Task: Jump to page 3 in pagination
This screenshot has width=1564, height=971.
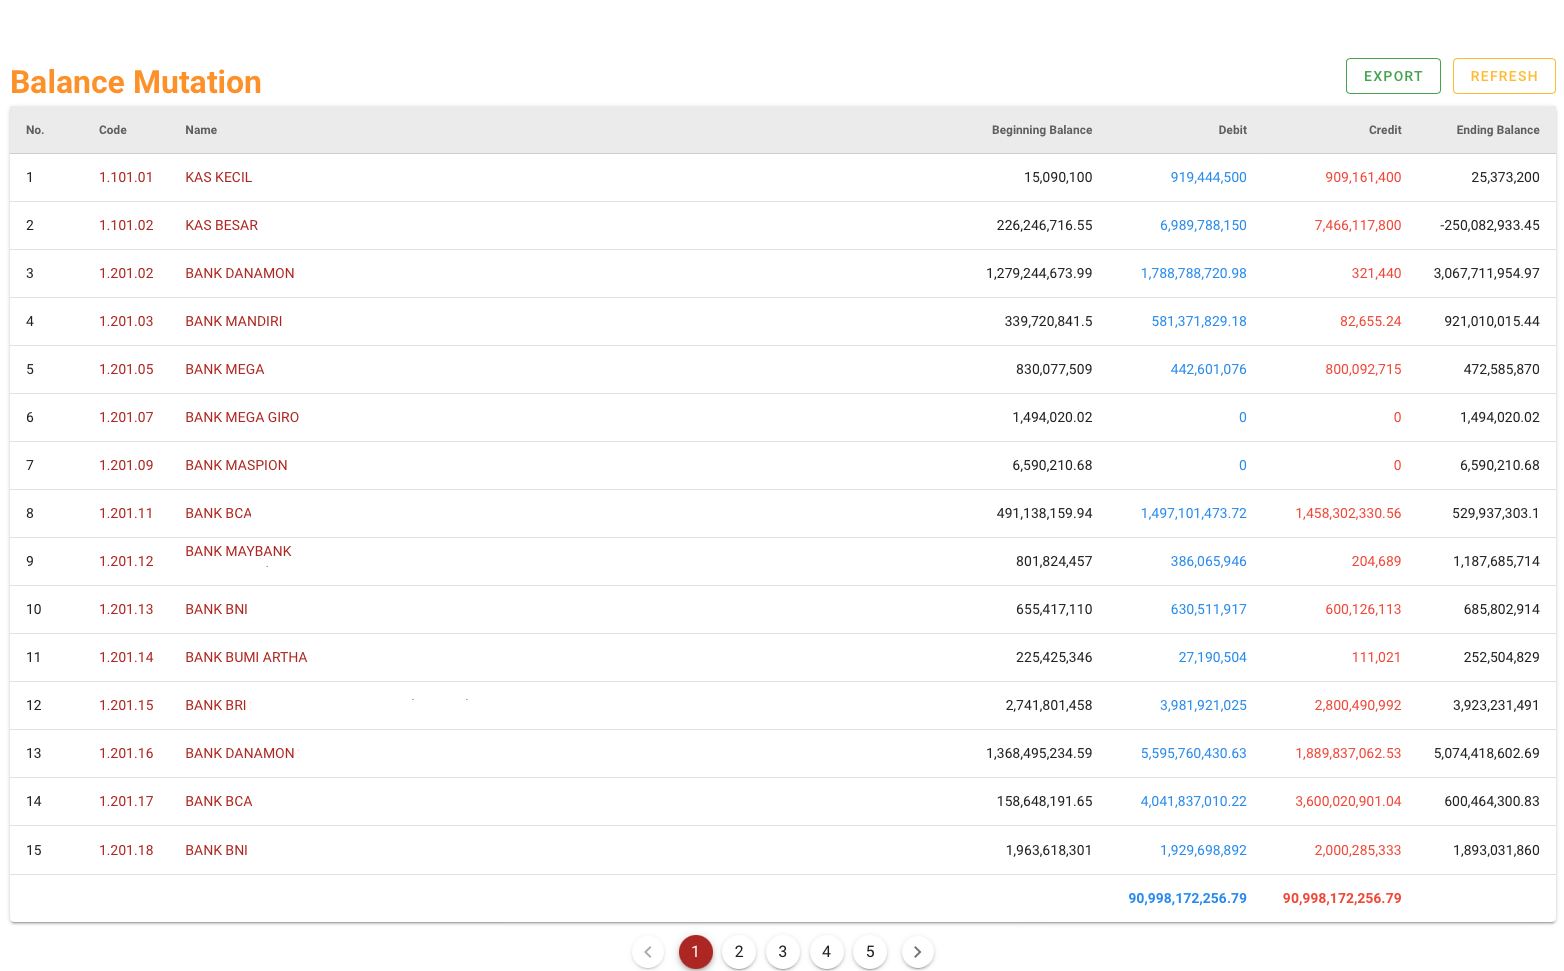Action: [x=783, y=952]
